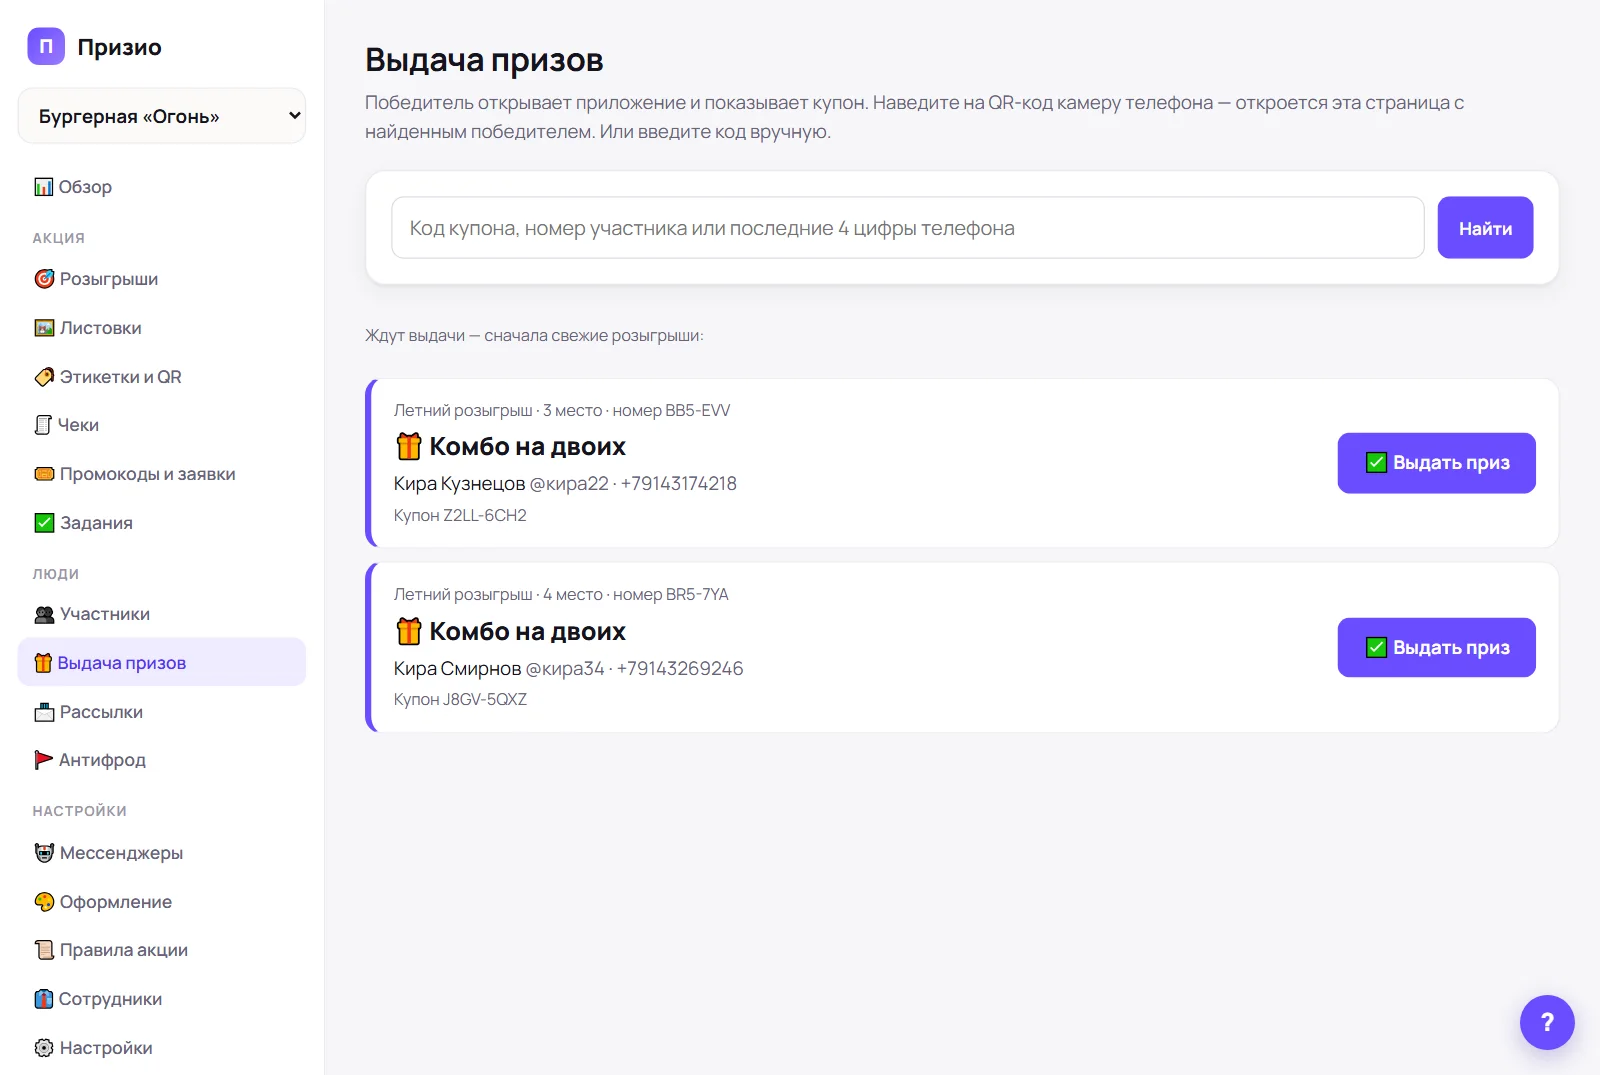This screenshot has height=1075, width=1600.
Task: Click Кира Смирнов phone +79143269246
Action: 680,669
